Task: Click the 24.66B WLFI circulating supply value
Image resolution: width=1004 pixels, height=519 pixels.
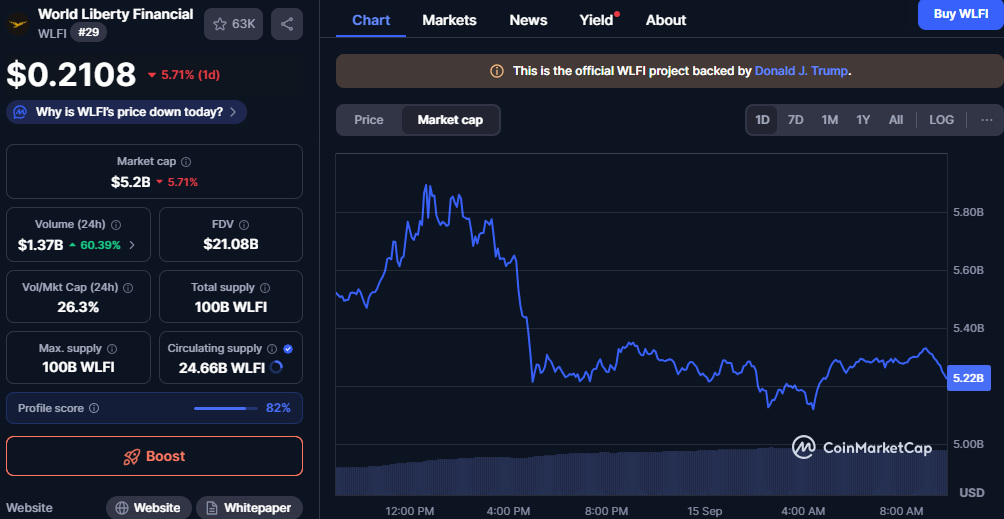Action: coord(222,368)
